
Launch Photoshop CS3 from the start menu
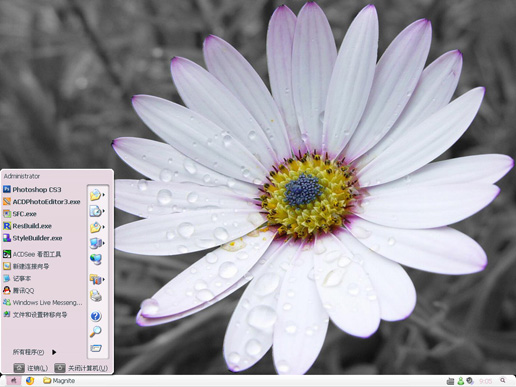[37, 190]
